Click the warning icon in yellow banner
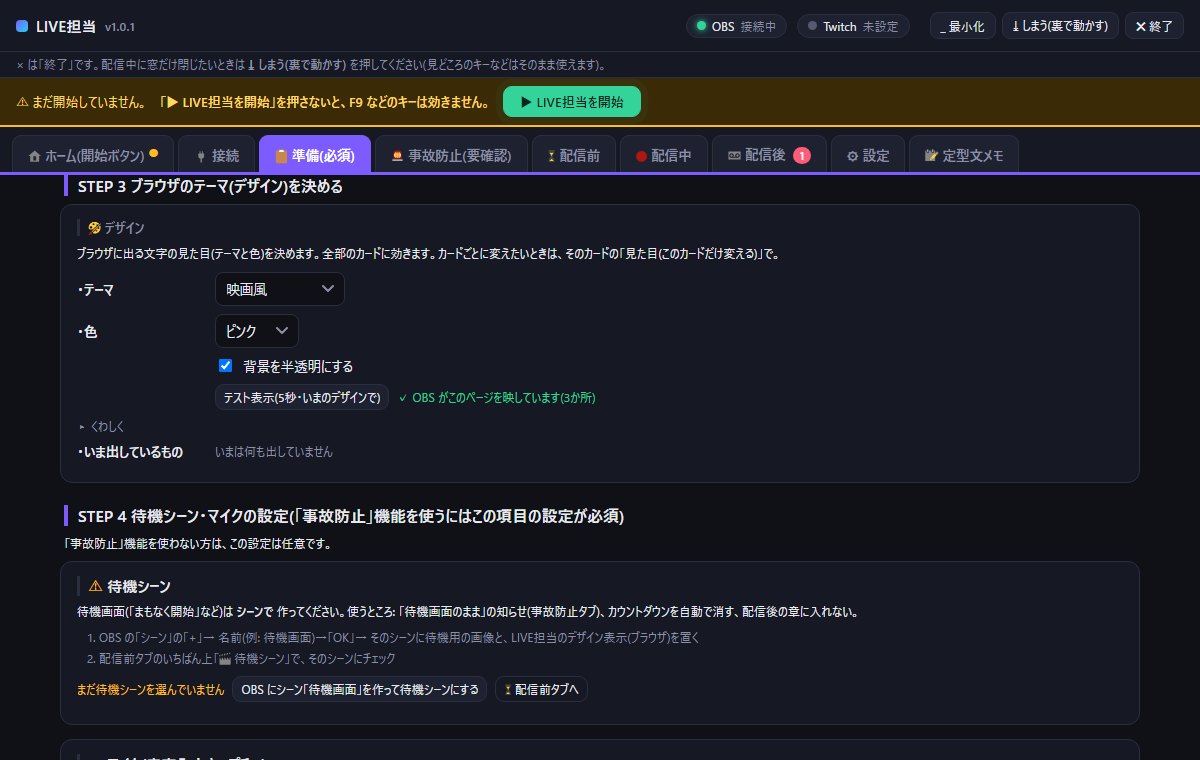The height and width of the screenshot is (760, 1200). click(22, 102)
